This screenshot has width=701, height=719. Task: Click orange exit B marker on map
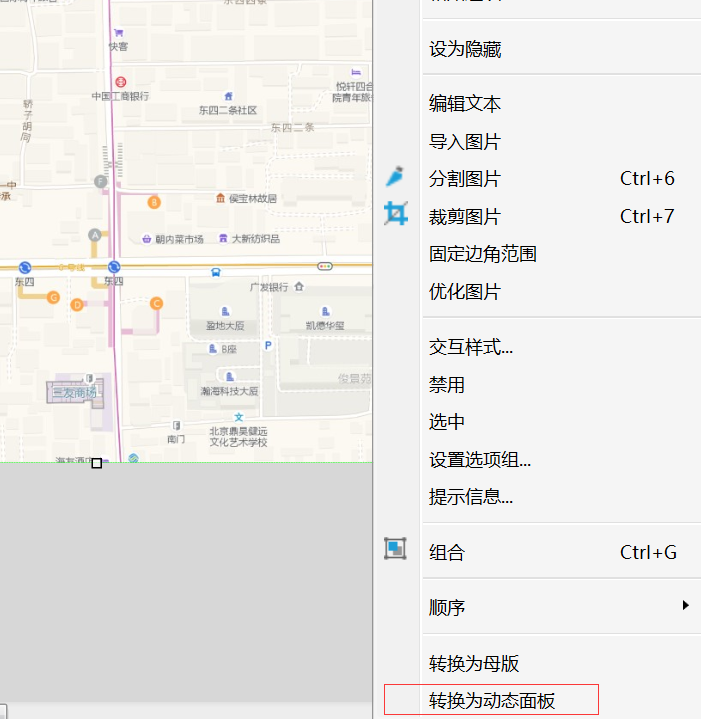click(154, 202)
